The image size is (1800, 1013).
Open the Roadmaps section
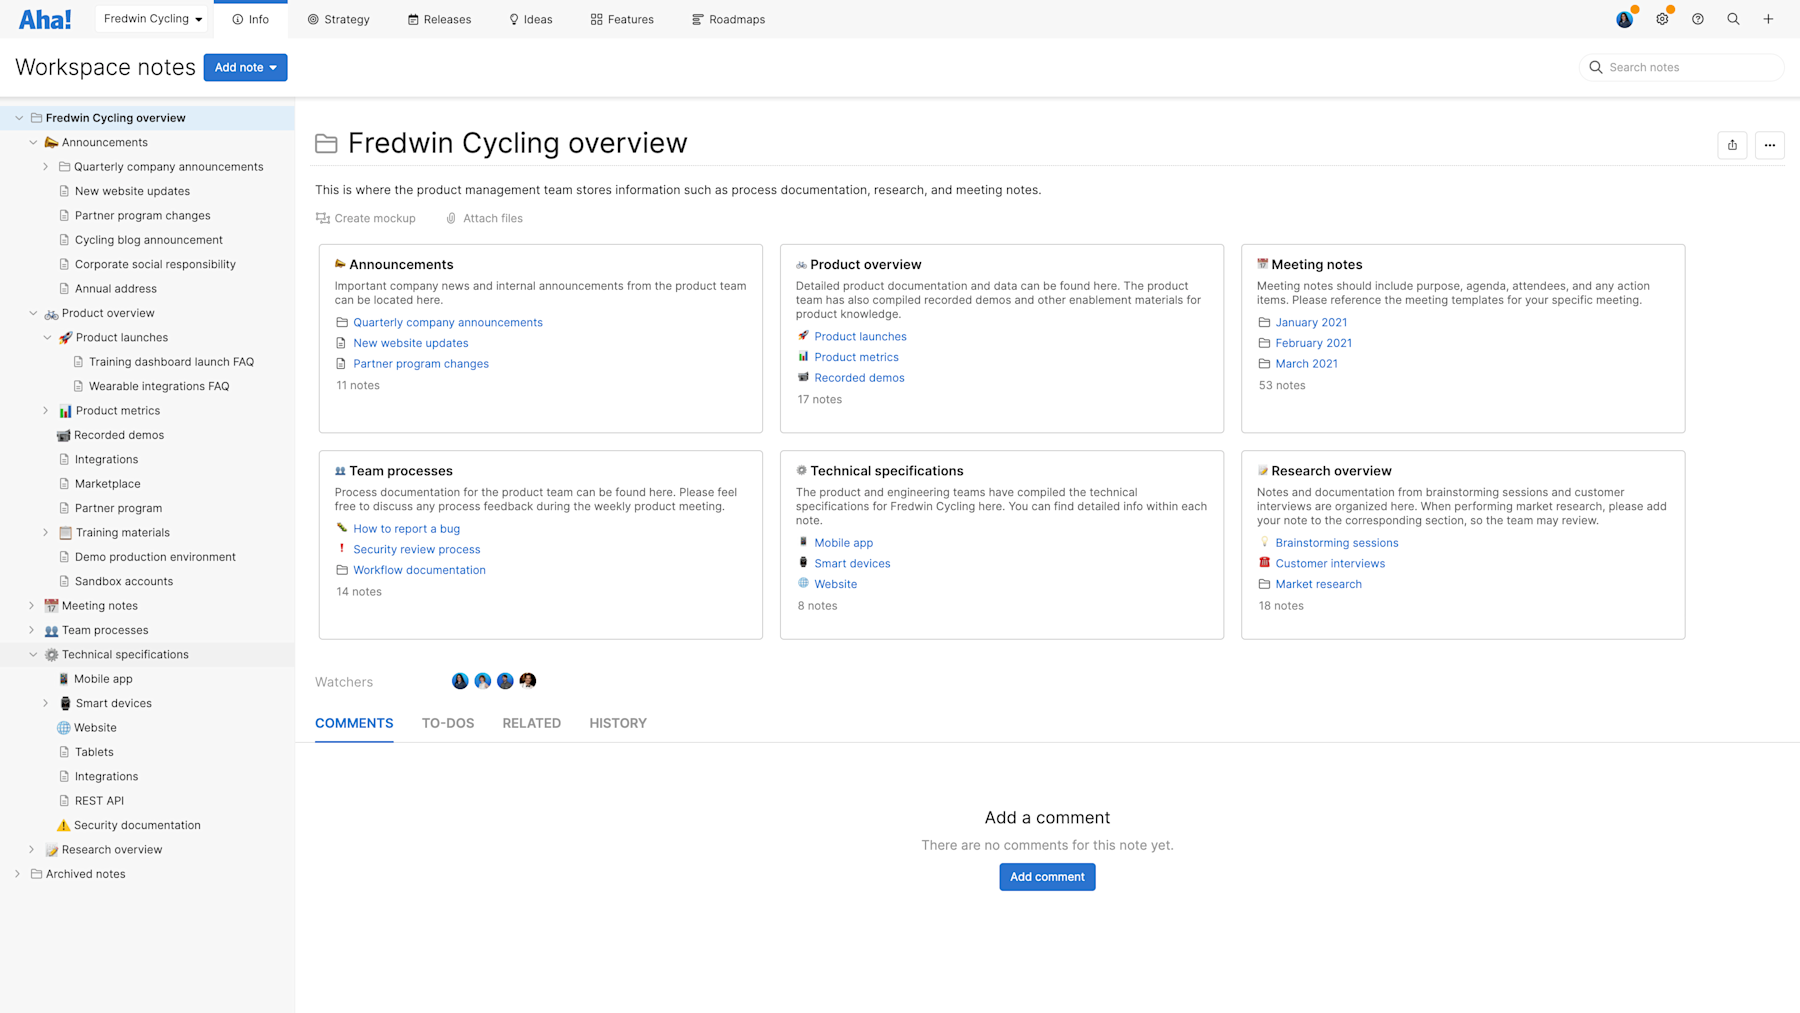pos(728,19)
